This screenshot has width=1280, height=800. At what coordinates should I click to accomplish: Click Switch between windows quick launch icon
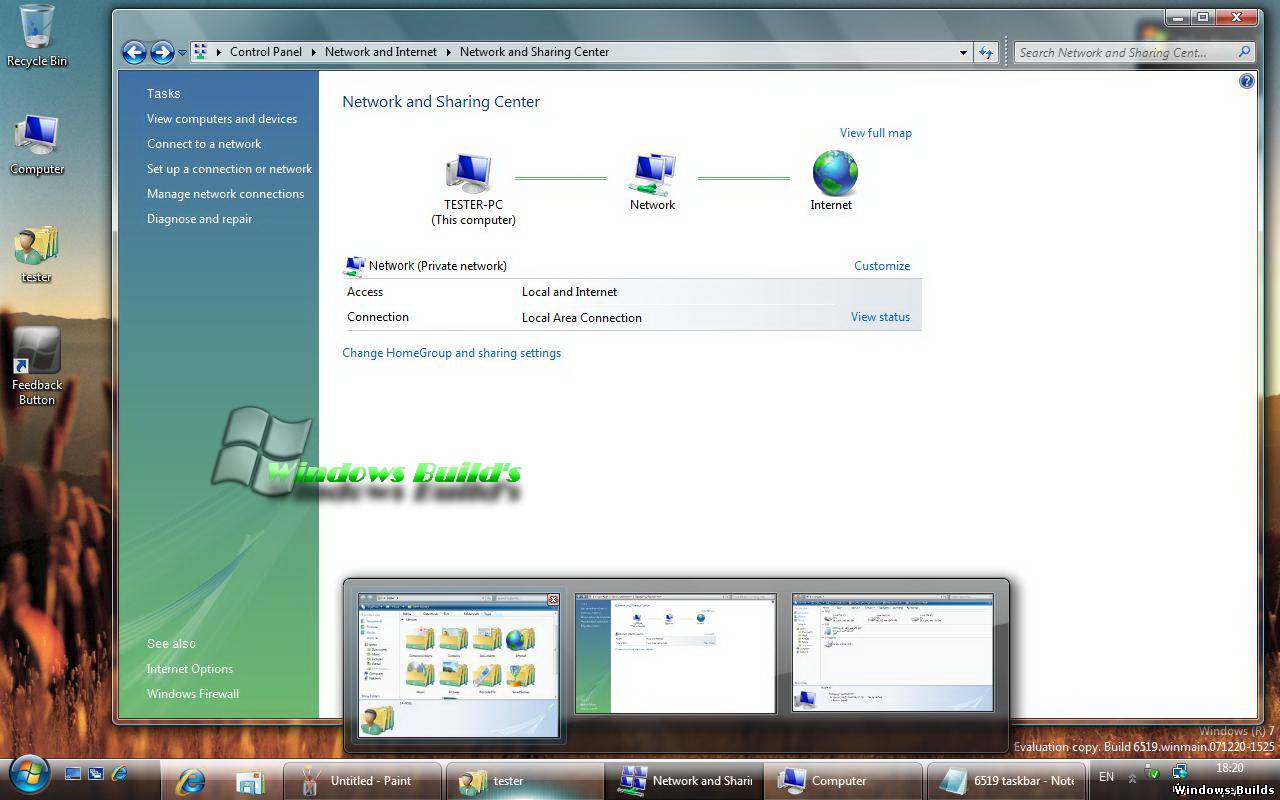pyautogui.click(x=96, y=773)
